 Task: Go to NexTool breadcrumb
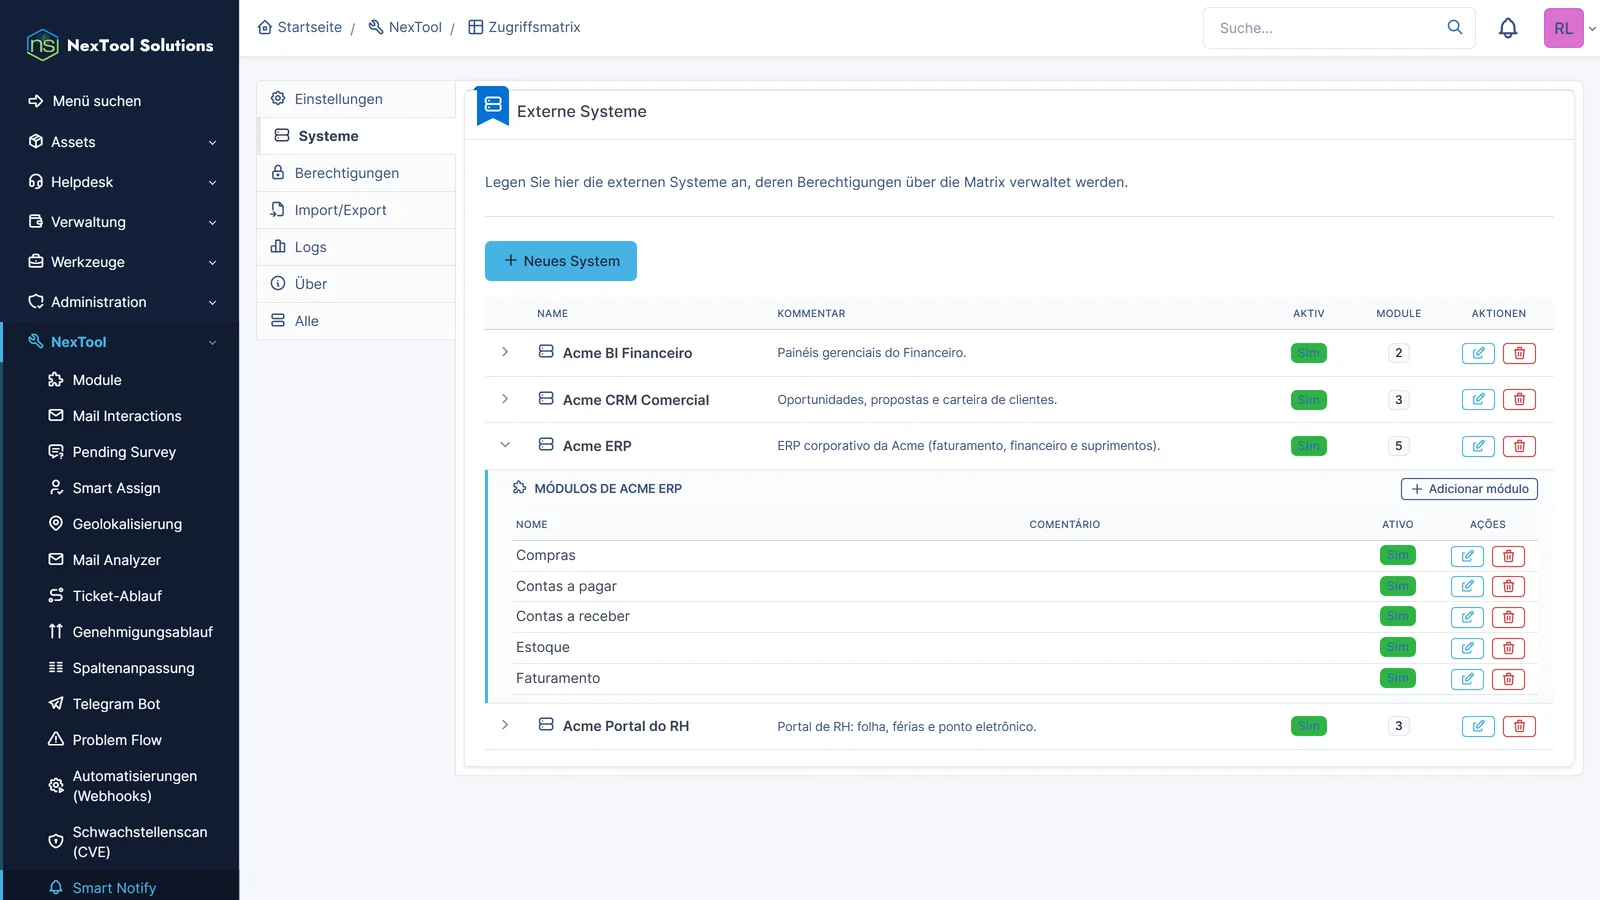[x=405, y=27]
